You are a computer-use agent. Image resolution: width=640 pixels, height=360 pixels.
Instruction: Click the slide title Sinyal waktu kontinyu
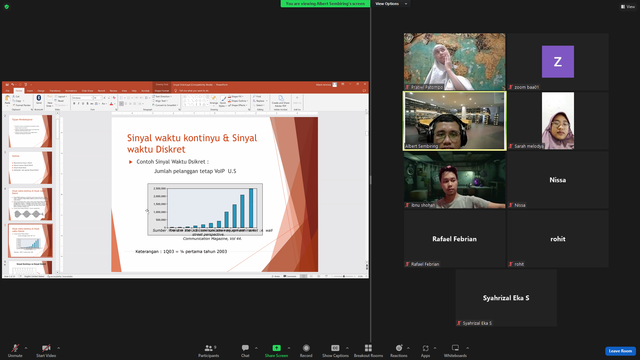192,143
